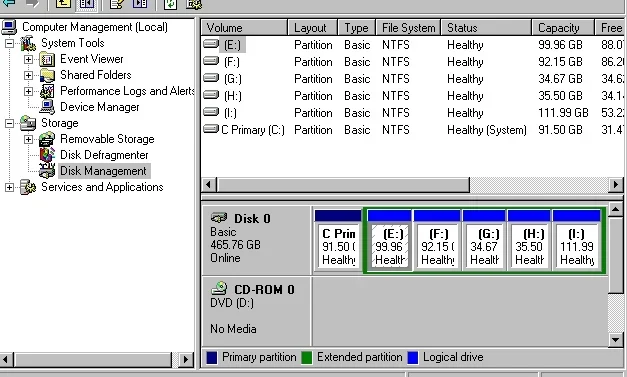627x377 pixels.
Task: Click the left arrow of the volume list scrollbar
Action: [x=208, y=185]
